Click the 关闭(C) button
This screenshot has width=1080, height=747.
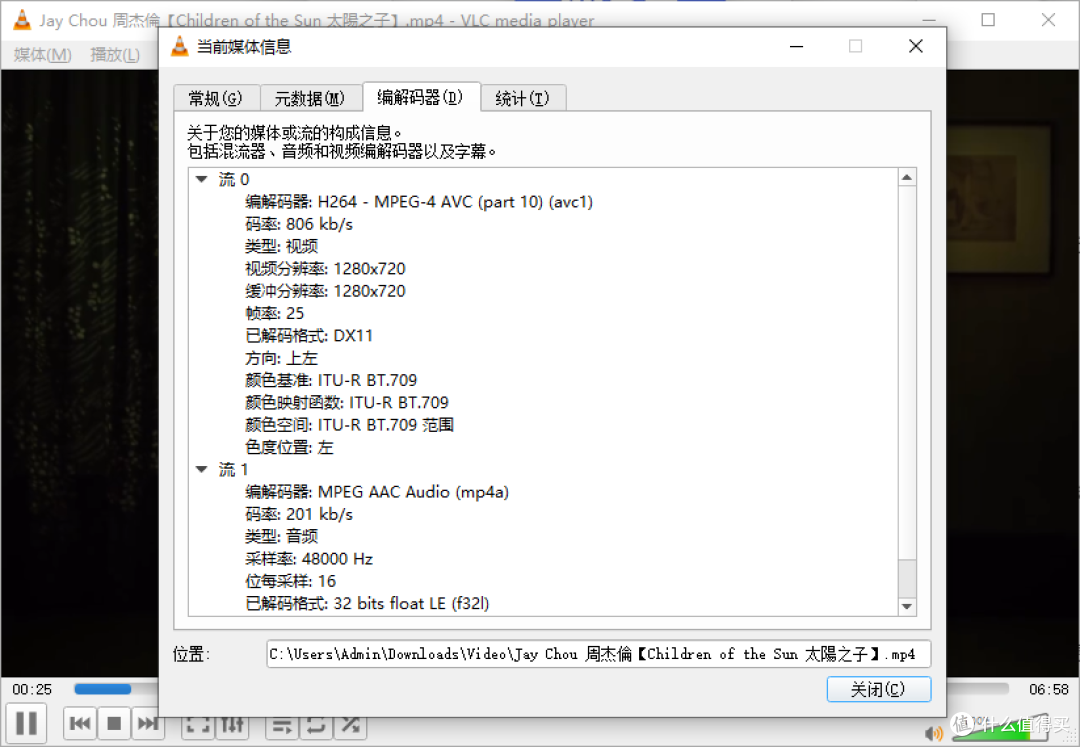[x=878, y=689]
